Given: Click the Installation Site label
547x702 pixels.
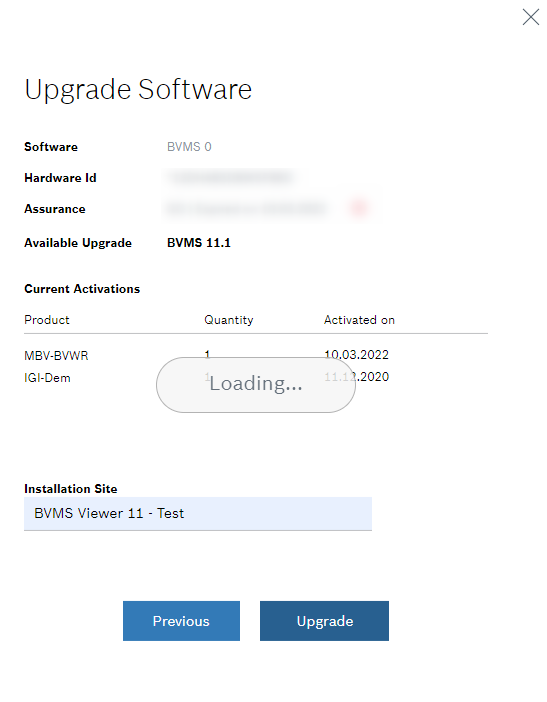Looking at the screenshot, I should point(71,488).
